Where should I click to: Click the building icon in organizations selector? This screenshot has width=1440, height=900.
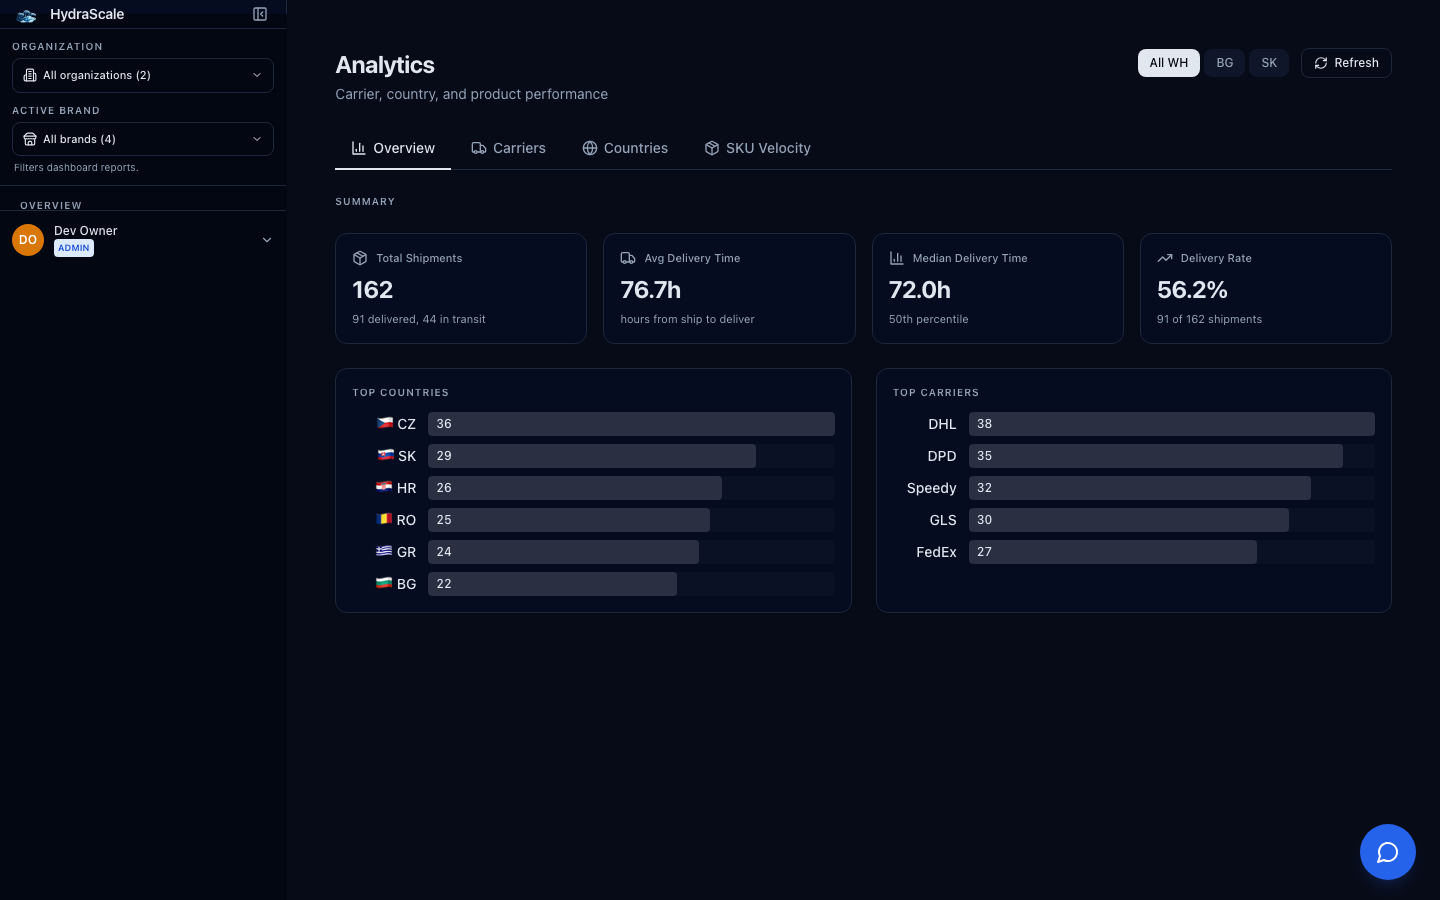[x=30, y=75]
